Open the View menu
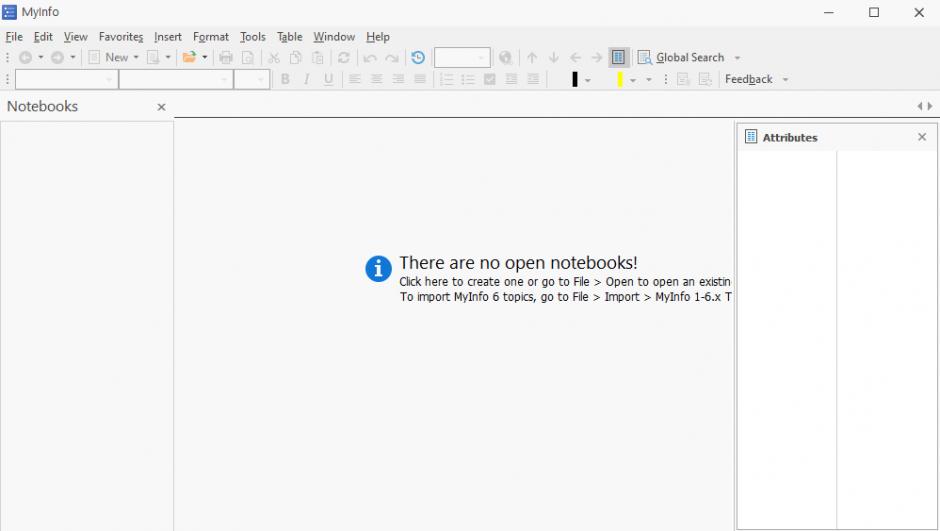The height and width of the screenshot is (531, 940). coord(76,37)
